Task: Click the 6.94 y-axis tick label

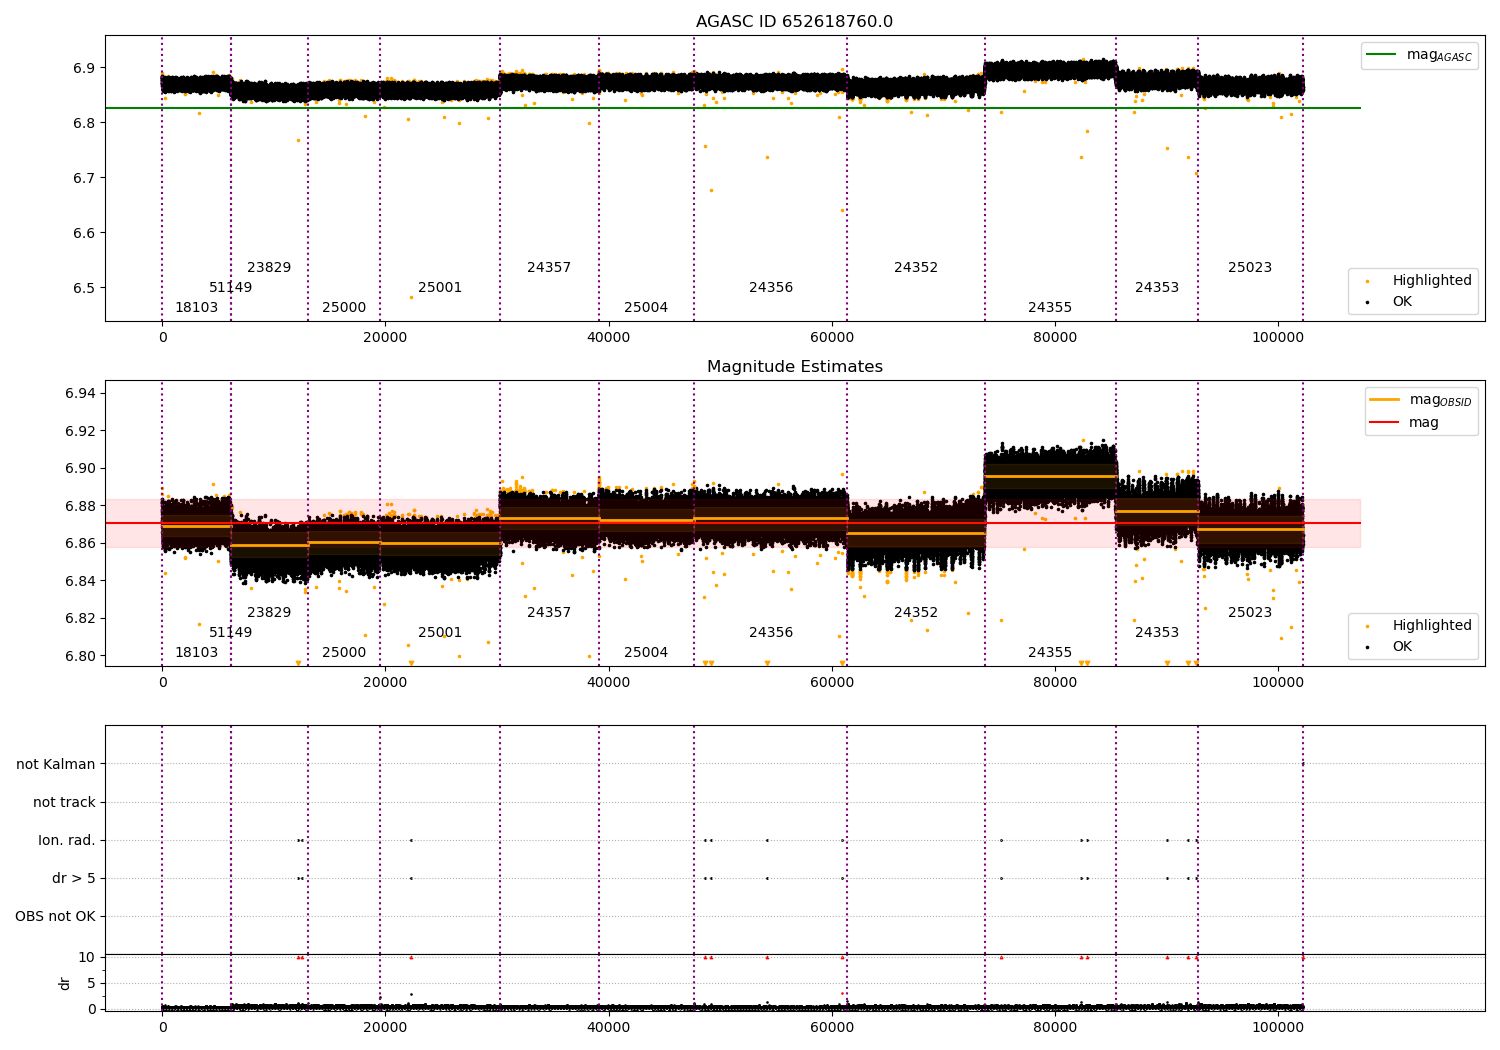Action: 81,394
